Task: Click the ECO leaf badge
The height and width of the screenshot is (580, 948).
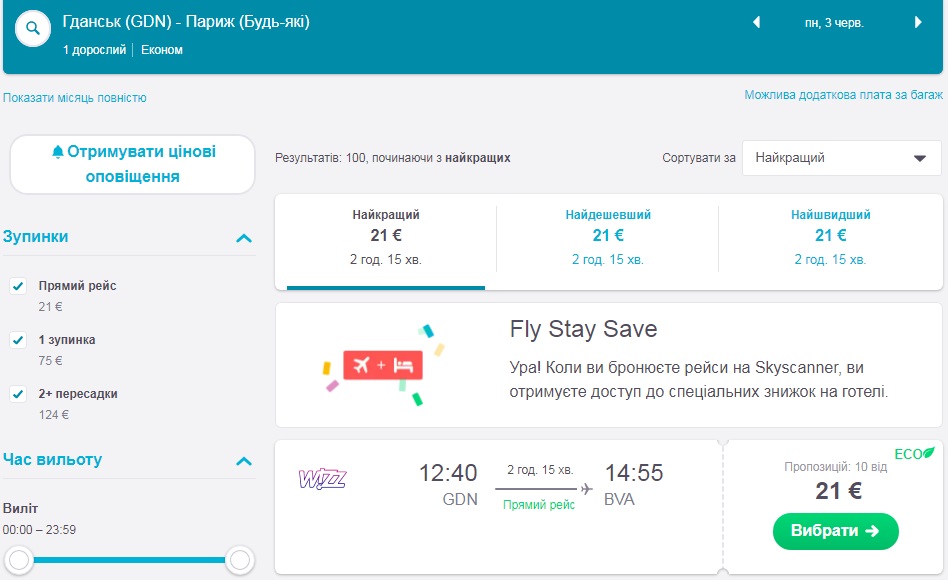Action: (914, 454)
